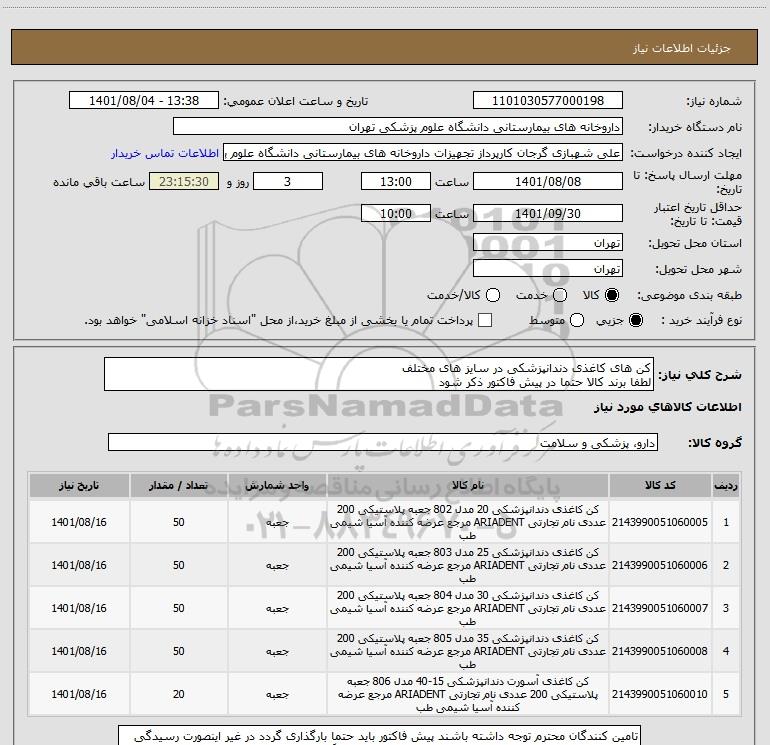Click unit جعبه in row 4
This screenshot has width=770, height=745.
(x=277, y=652)
